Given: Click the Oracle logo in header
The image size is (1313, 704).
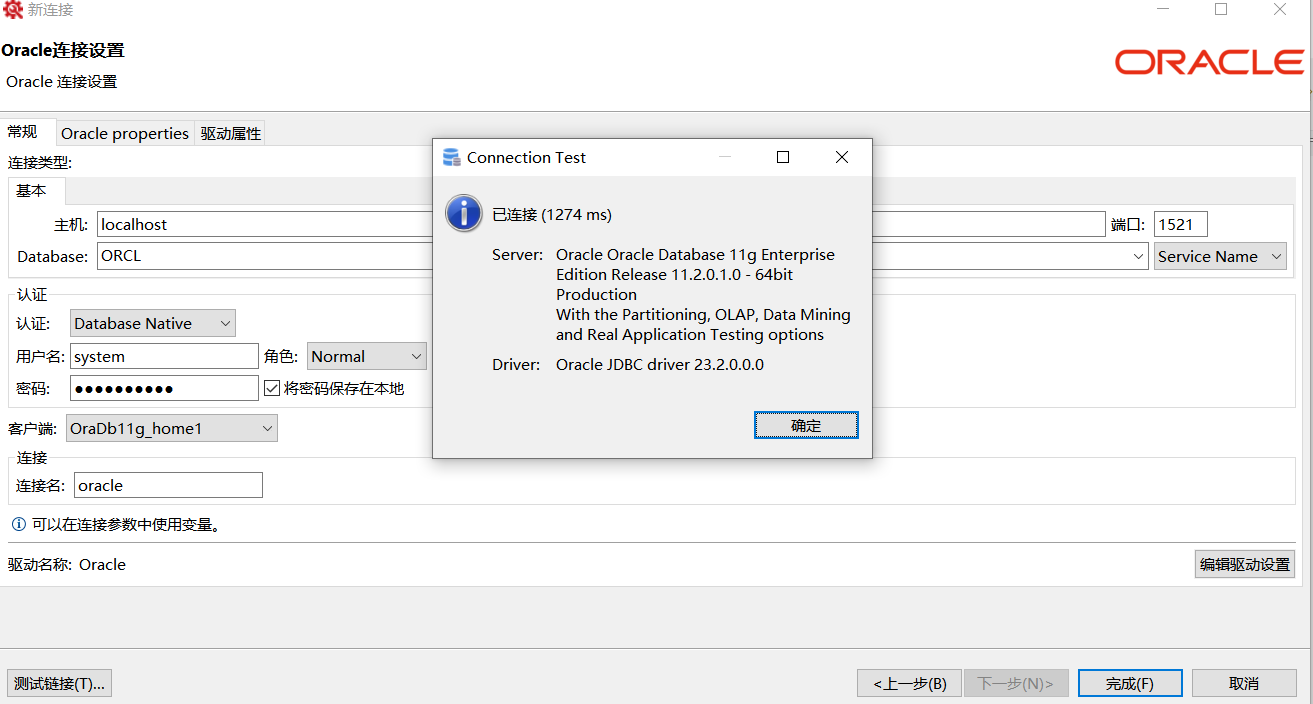Looking at the screenshot, I should tap(1209, 62).
